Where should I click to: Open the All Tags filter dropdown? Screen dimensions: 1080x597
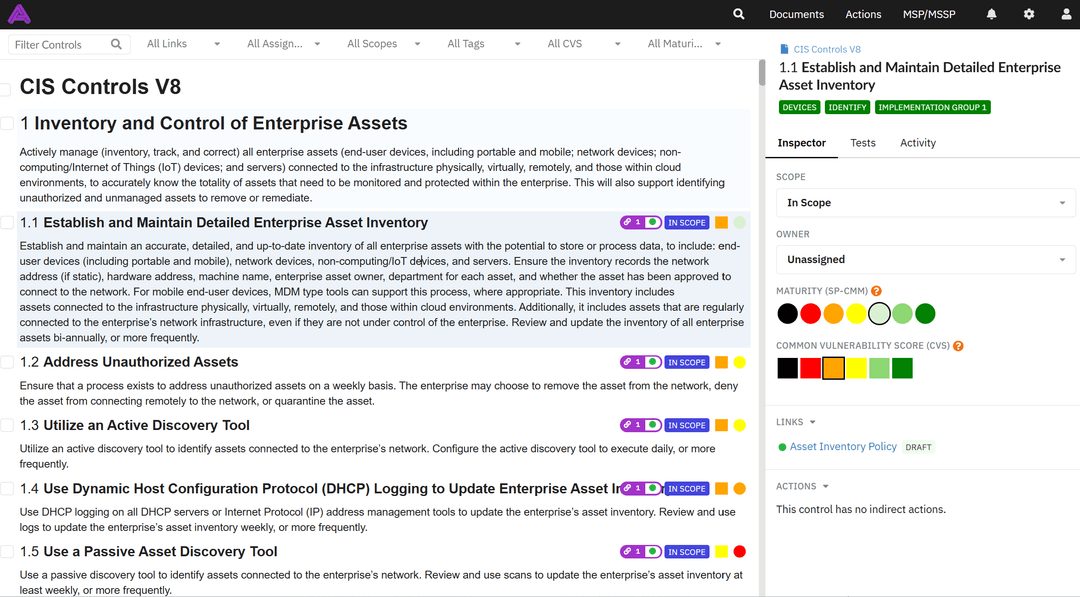click(484, 43)
